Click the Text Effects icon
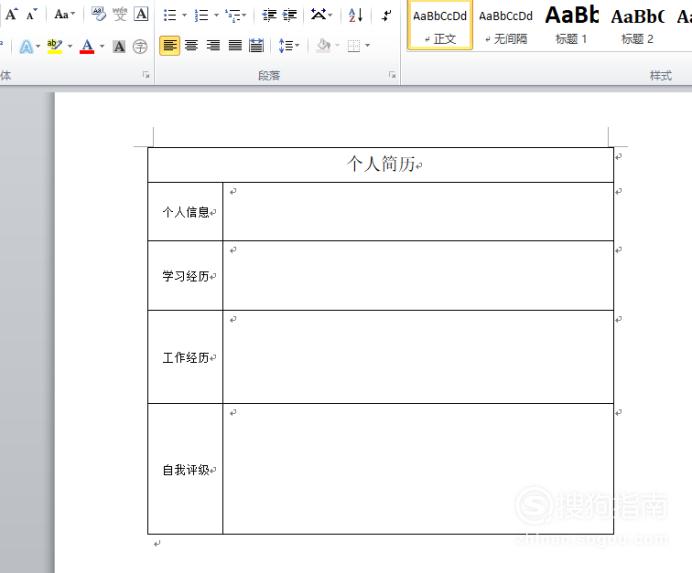This screenshot has width=692, height=573. tap(26, 46)
